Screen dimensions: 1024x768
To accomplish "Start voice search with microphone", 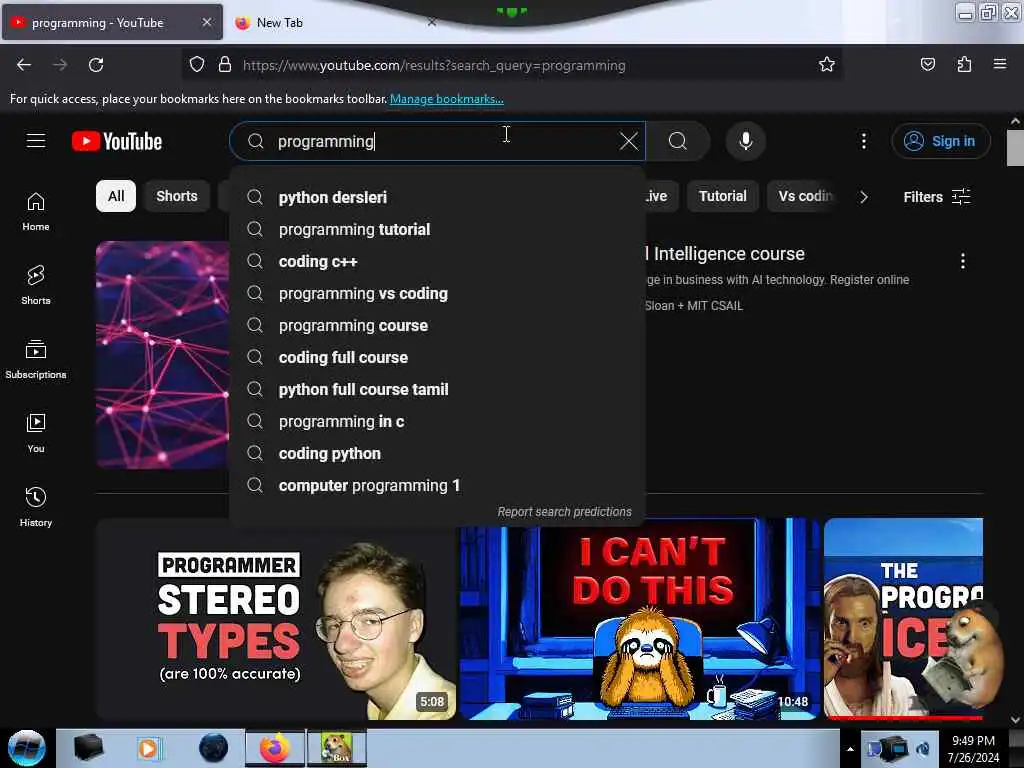I will [746, 141].
